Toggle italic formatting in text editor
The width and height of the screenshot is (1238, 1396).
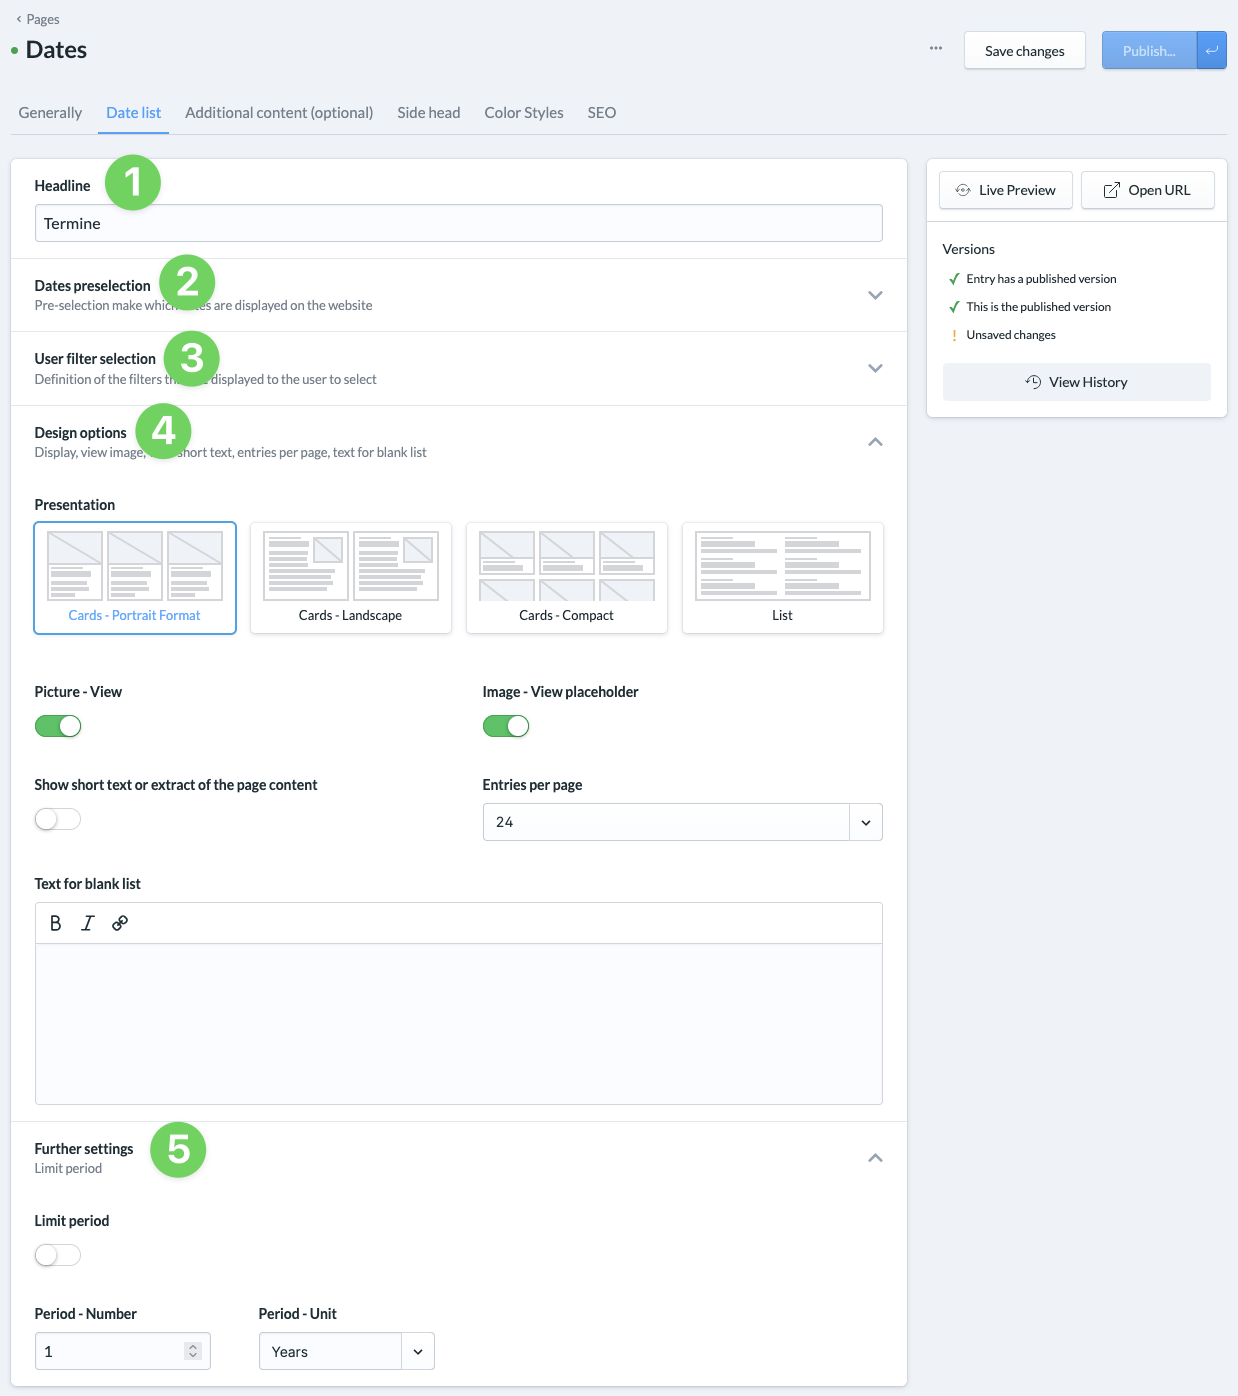point(88,923)
